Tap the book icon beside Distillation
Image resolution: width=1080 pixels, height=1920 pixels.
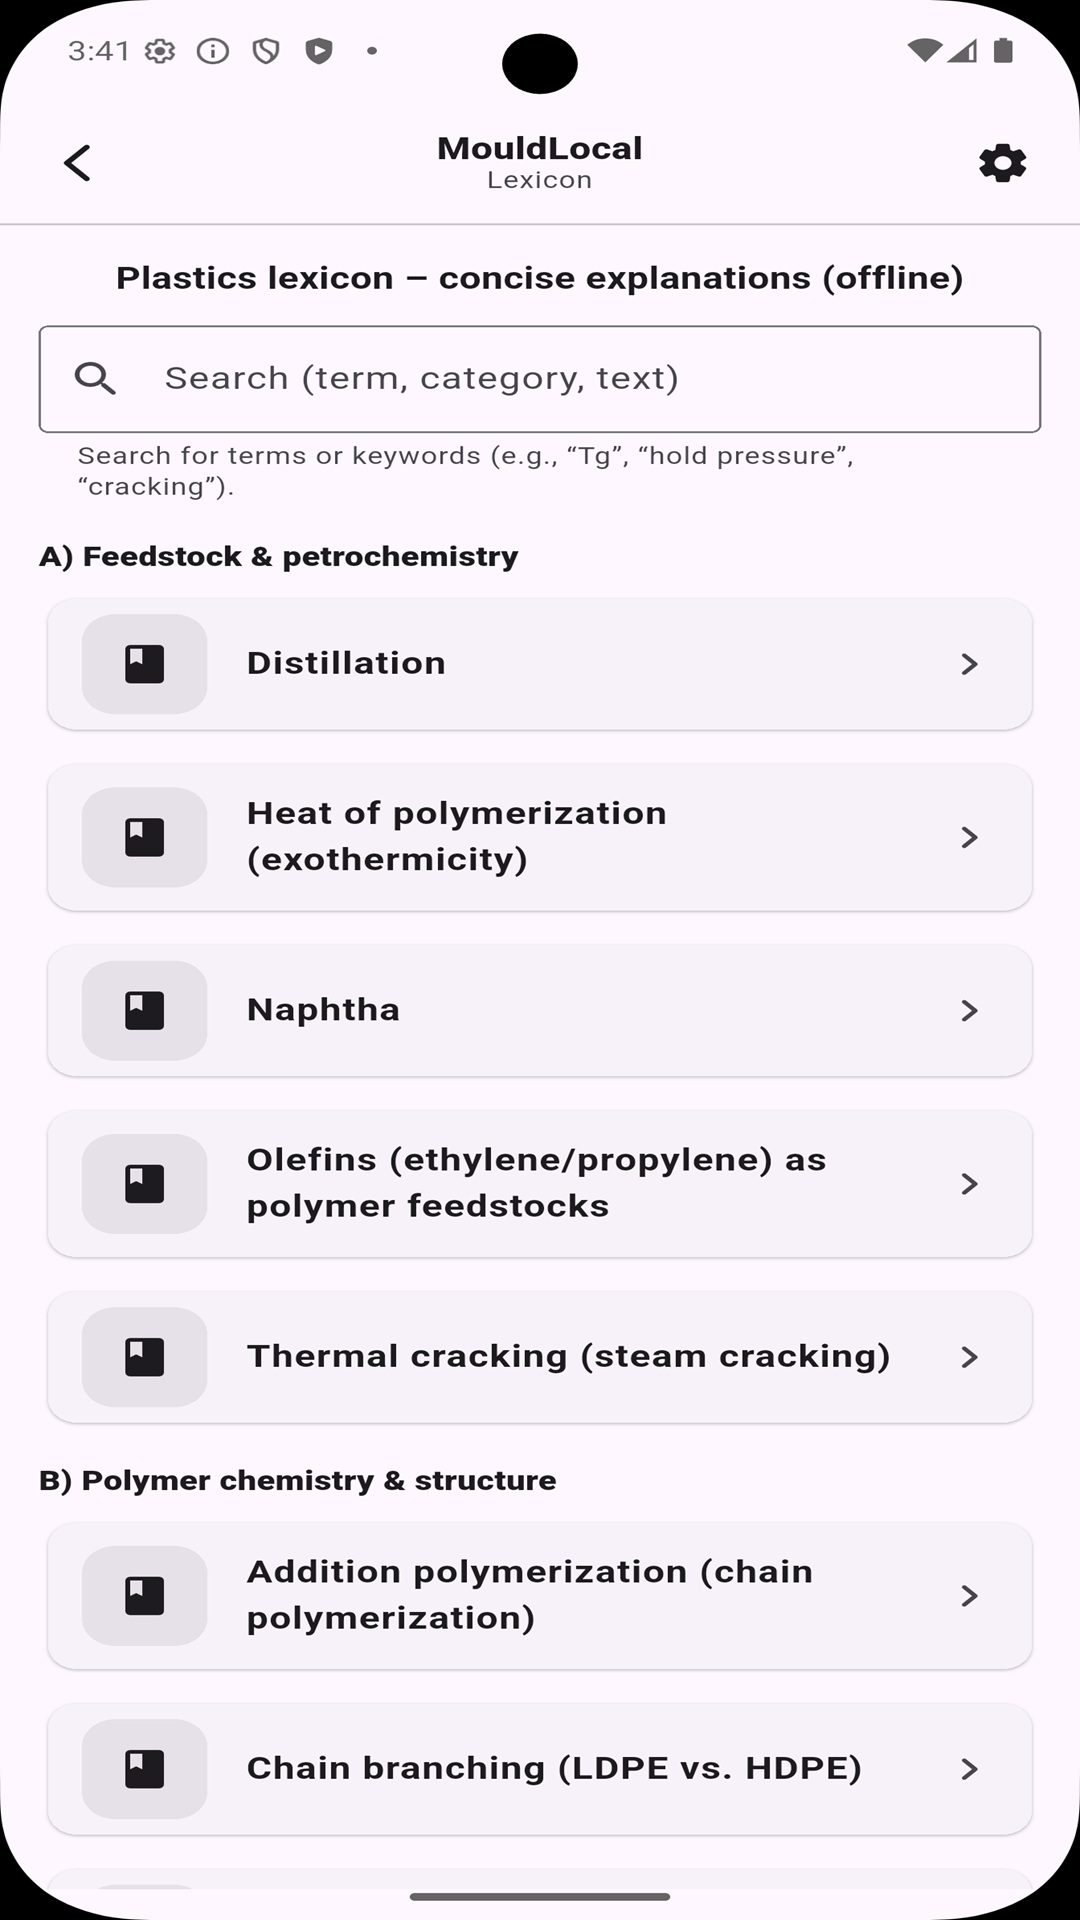[144, 664]
